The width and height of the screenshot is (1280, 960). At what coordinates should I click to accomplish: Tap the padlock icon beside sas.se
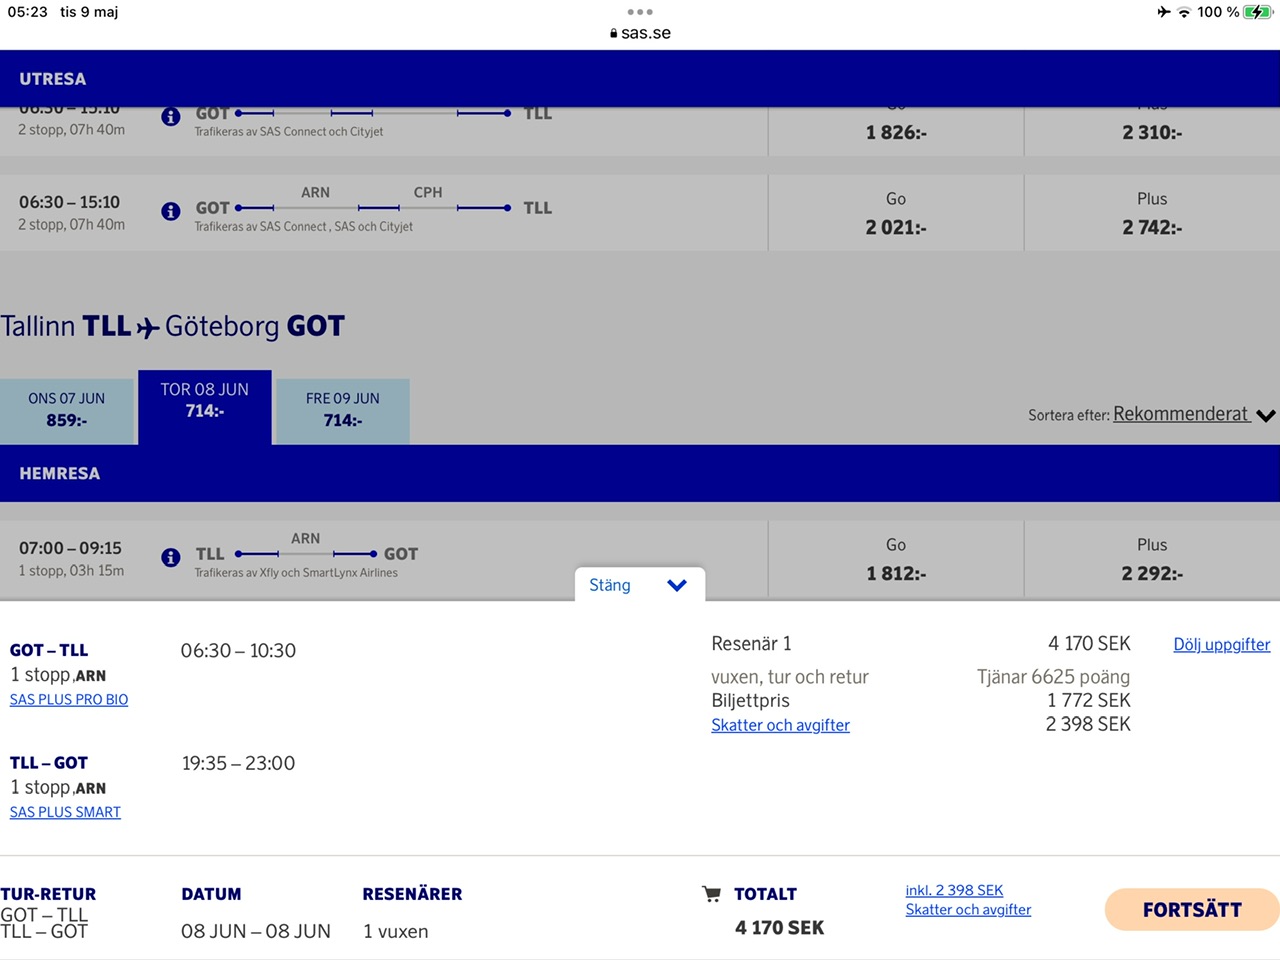(x=613, y=33)
